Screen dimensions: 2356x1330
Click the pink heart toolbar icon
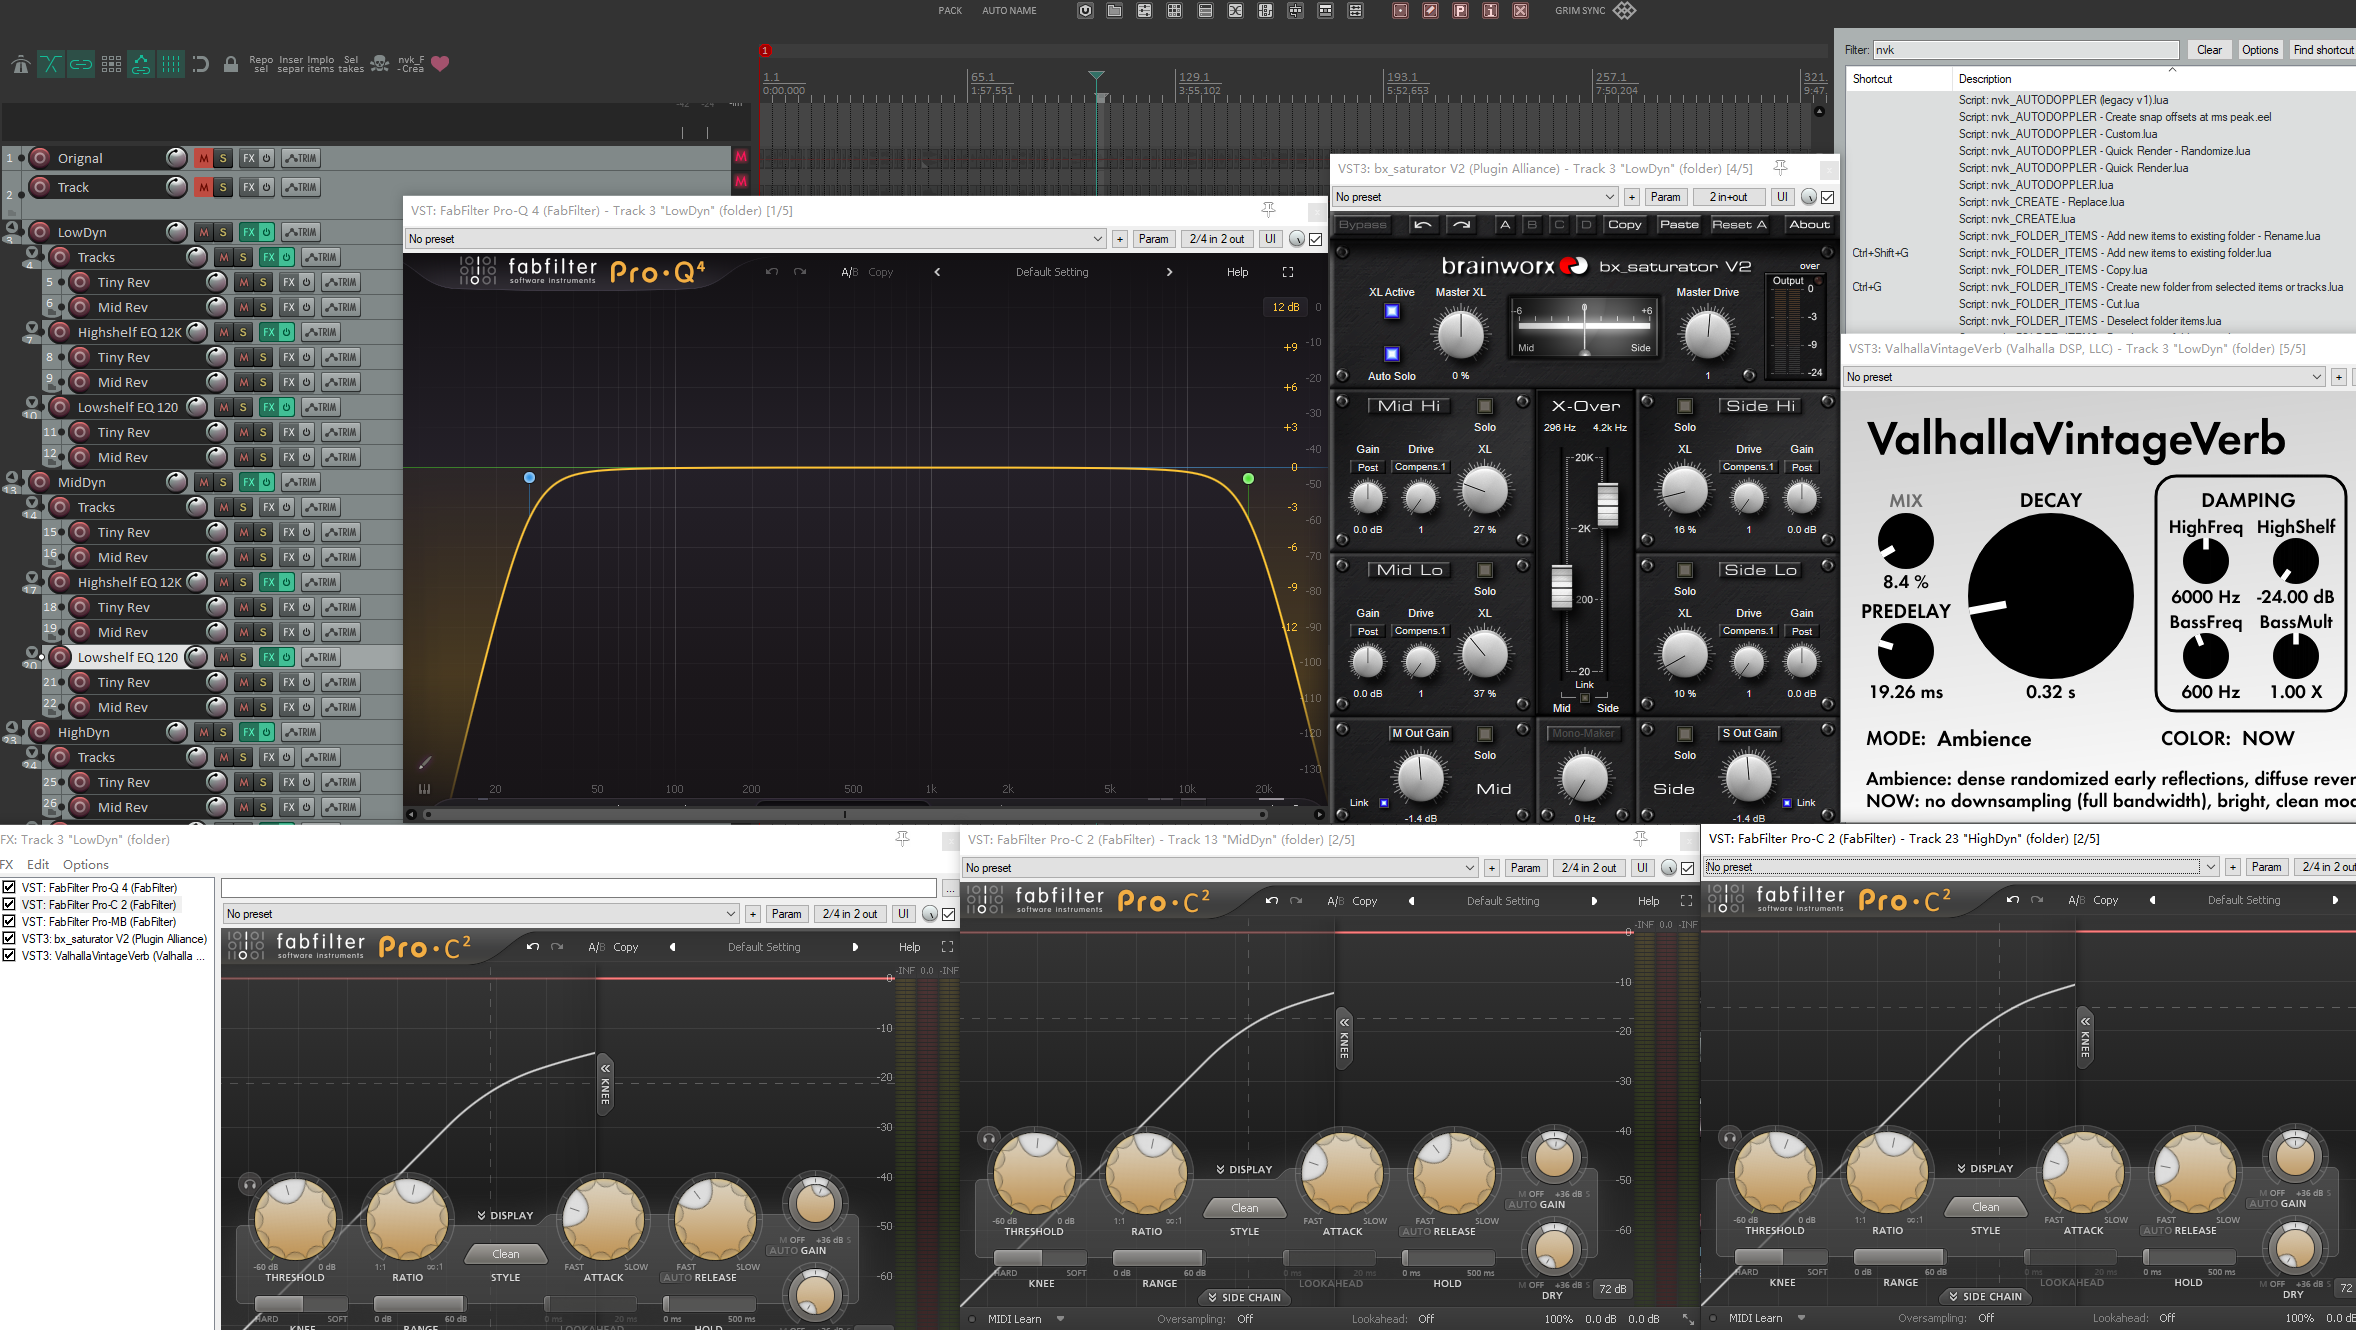click(x=440, y=64)
